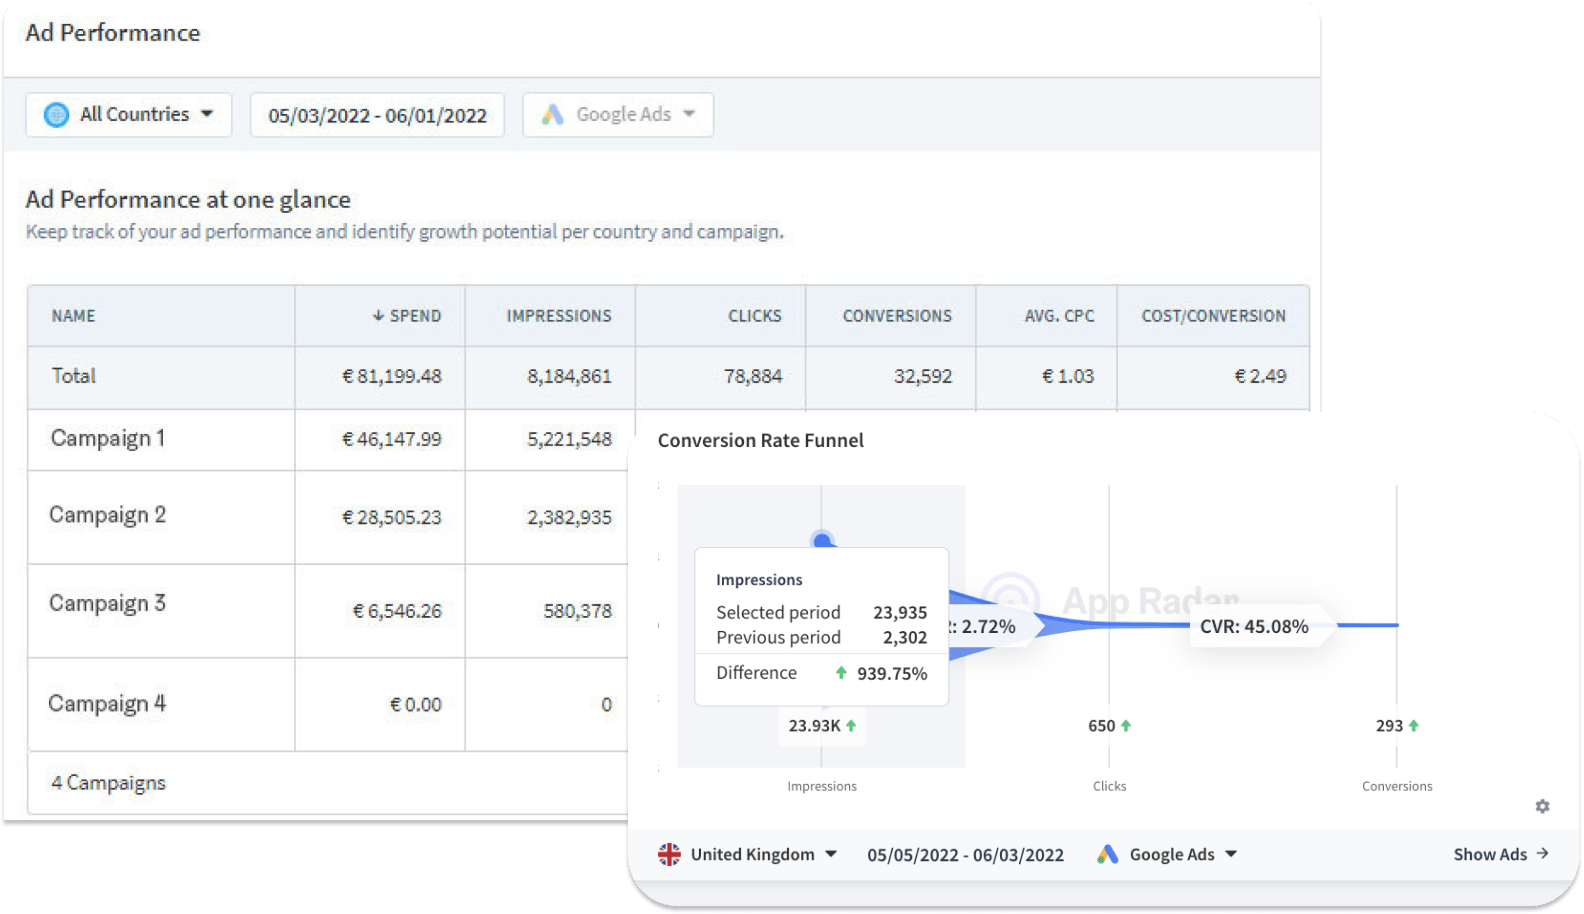Click the United Kingdom flag icon
This screenshot has height=914, width=1584.
(669, 854)
